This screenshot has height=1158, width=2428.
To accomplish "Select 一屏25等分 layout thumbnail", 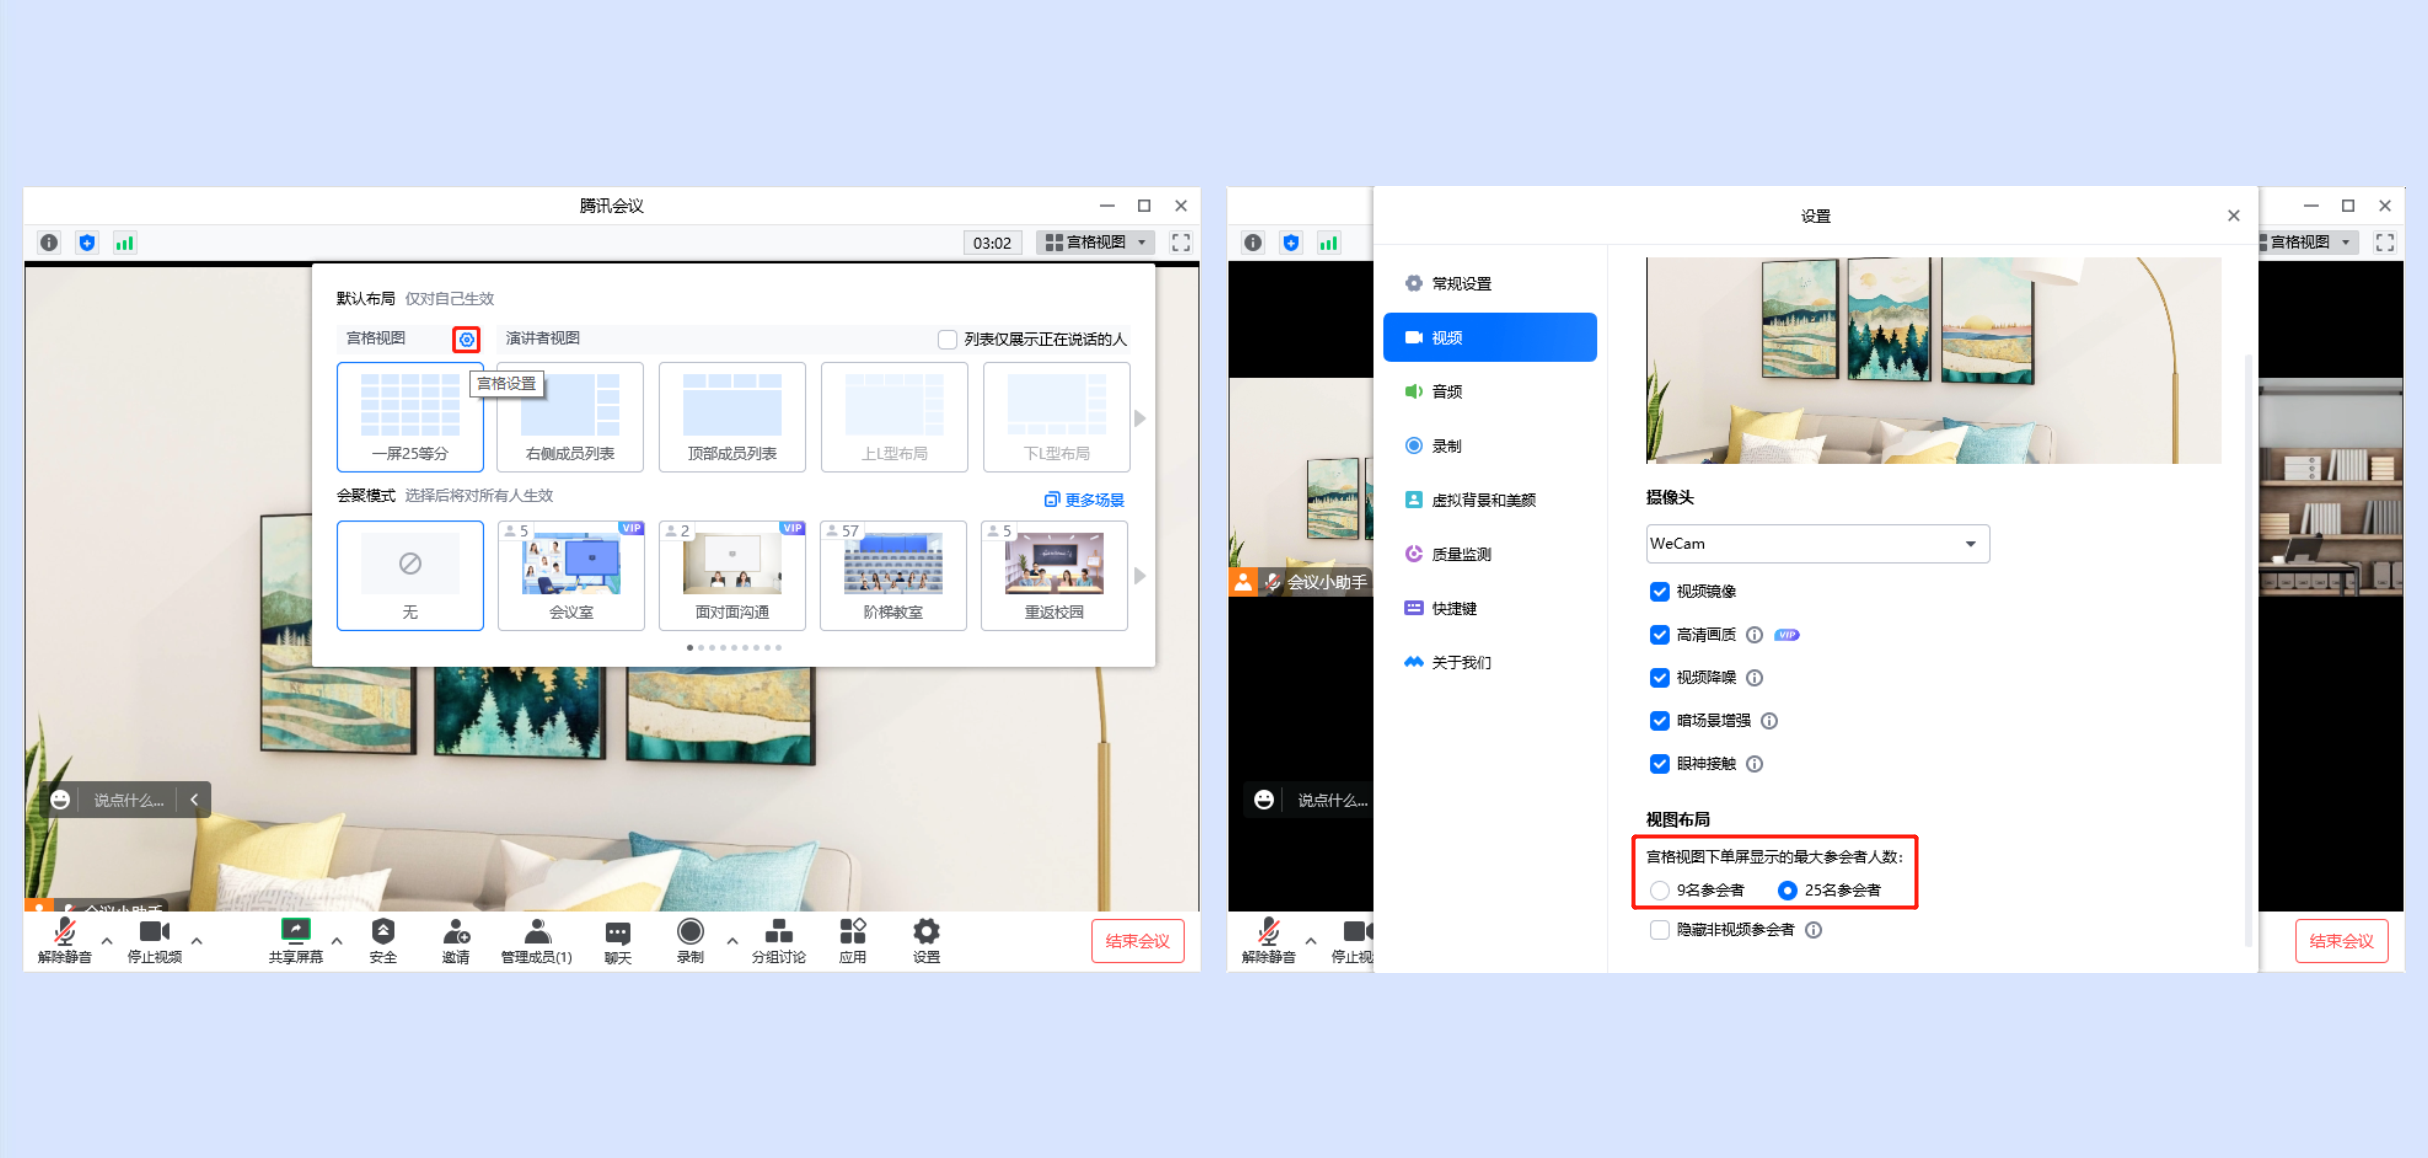I will (410, 417).
